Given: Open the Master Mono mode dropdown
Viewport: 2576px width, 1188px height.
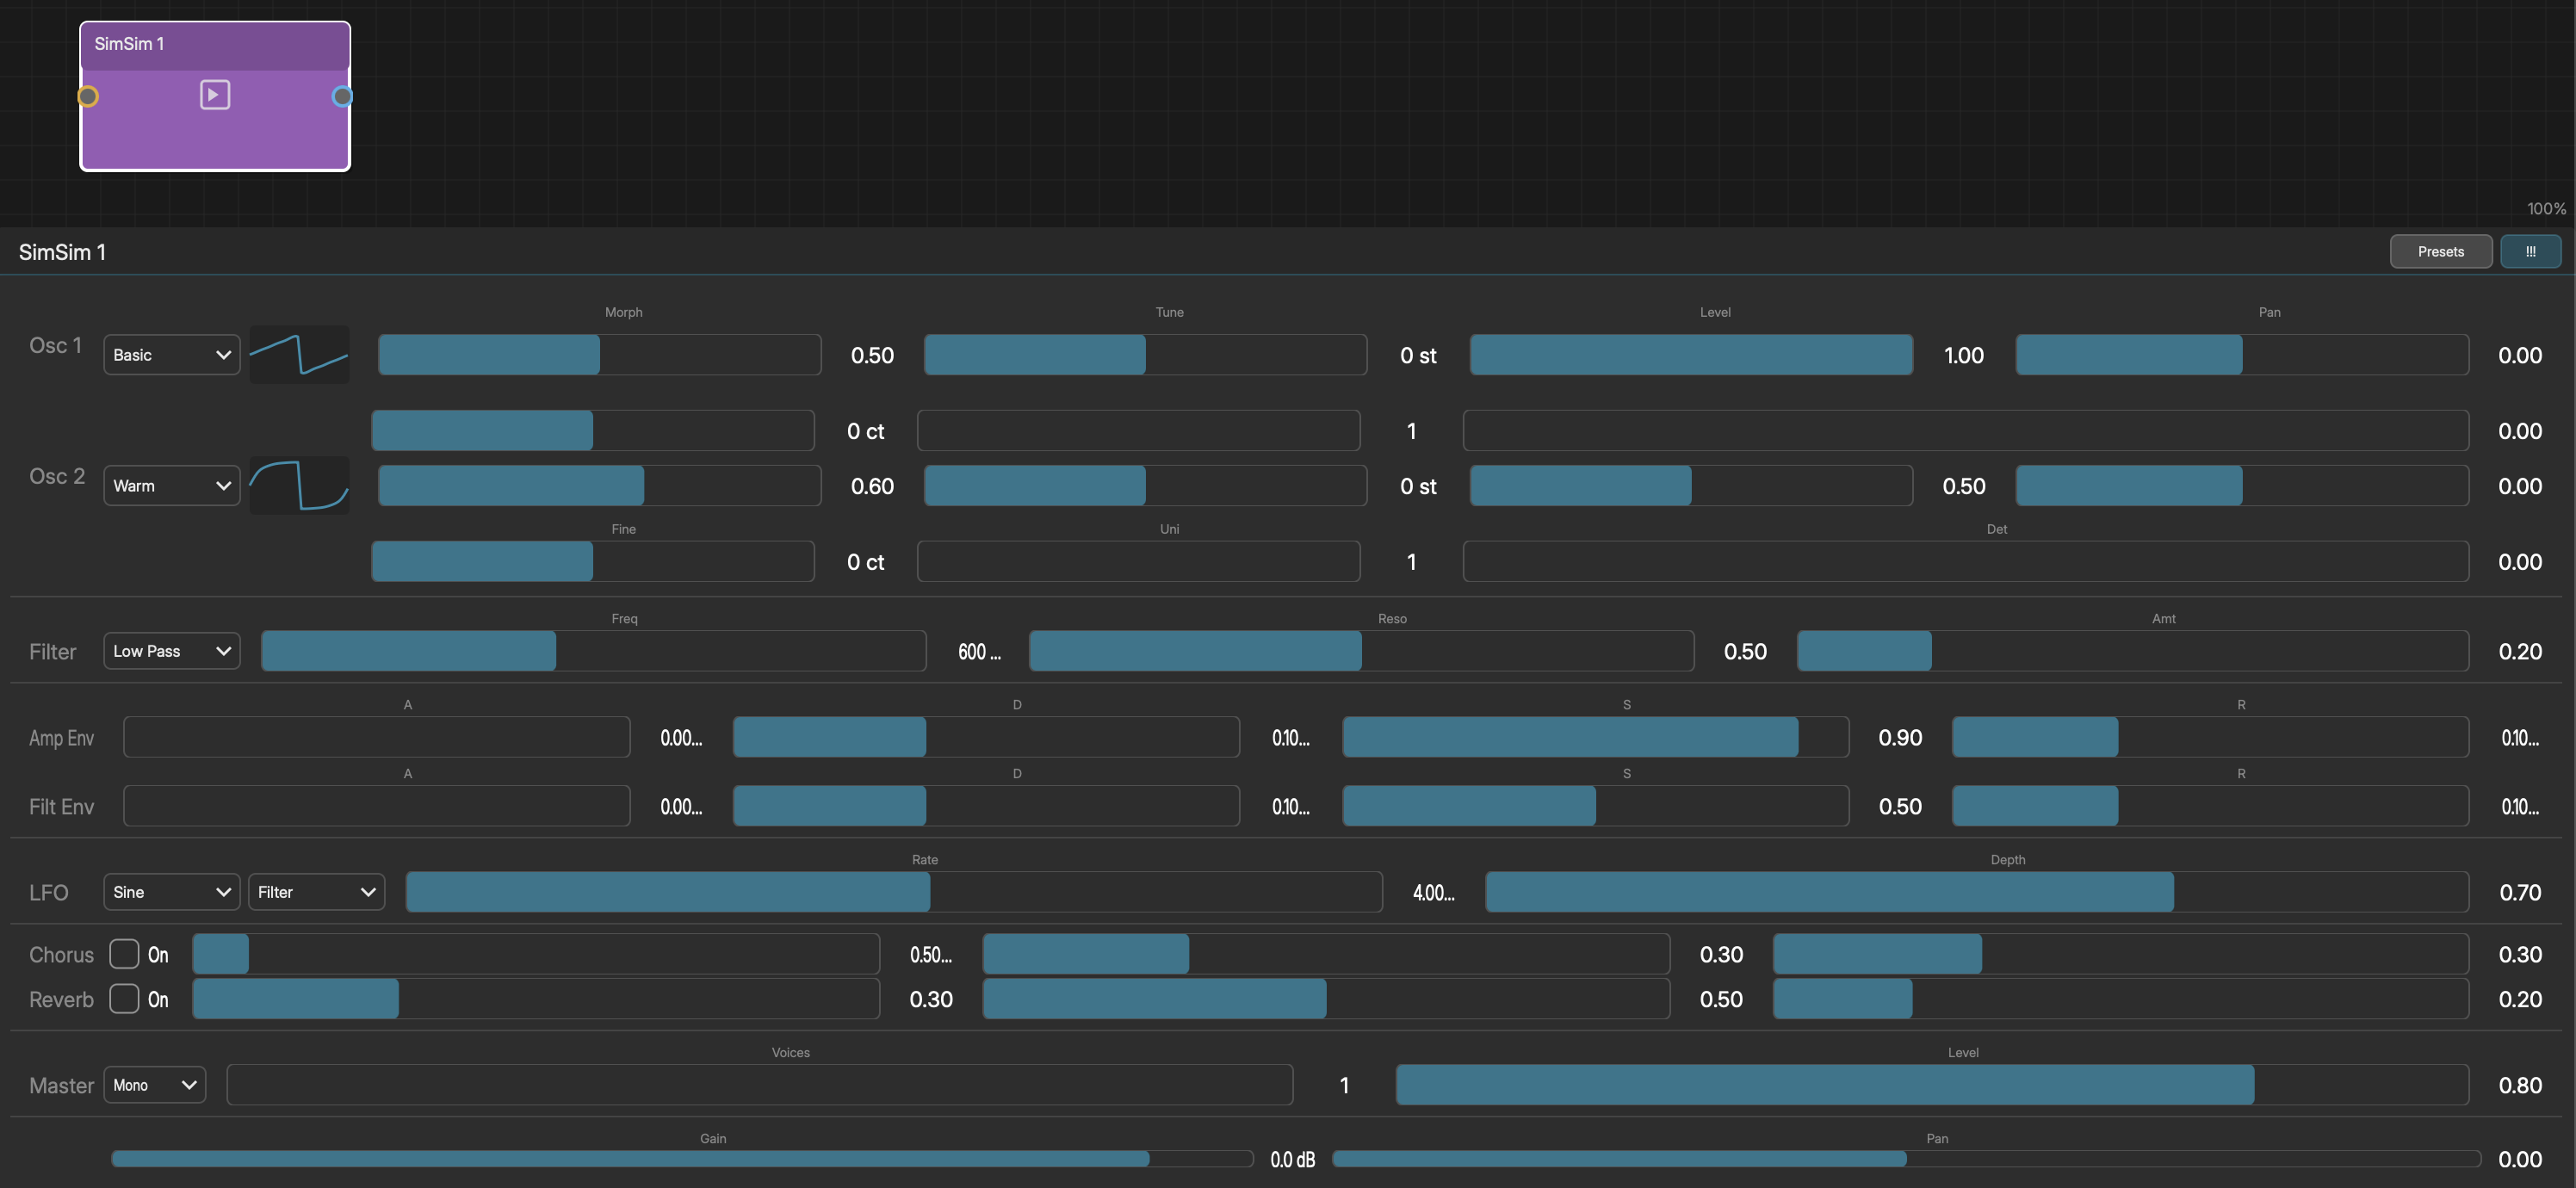Looking at the screenshot, I should pyautogui.click(x=155, y=1085).
